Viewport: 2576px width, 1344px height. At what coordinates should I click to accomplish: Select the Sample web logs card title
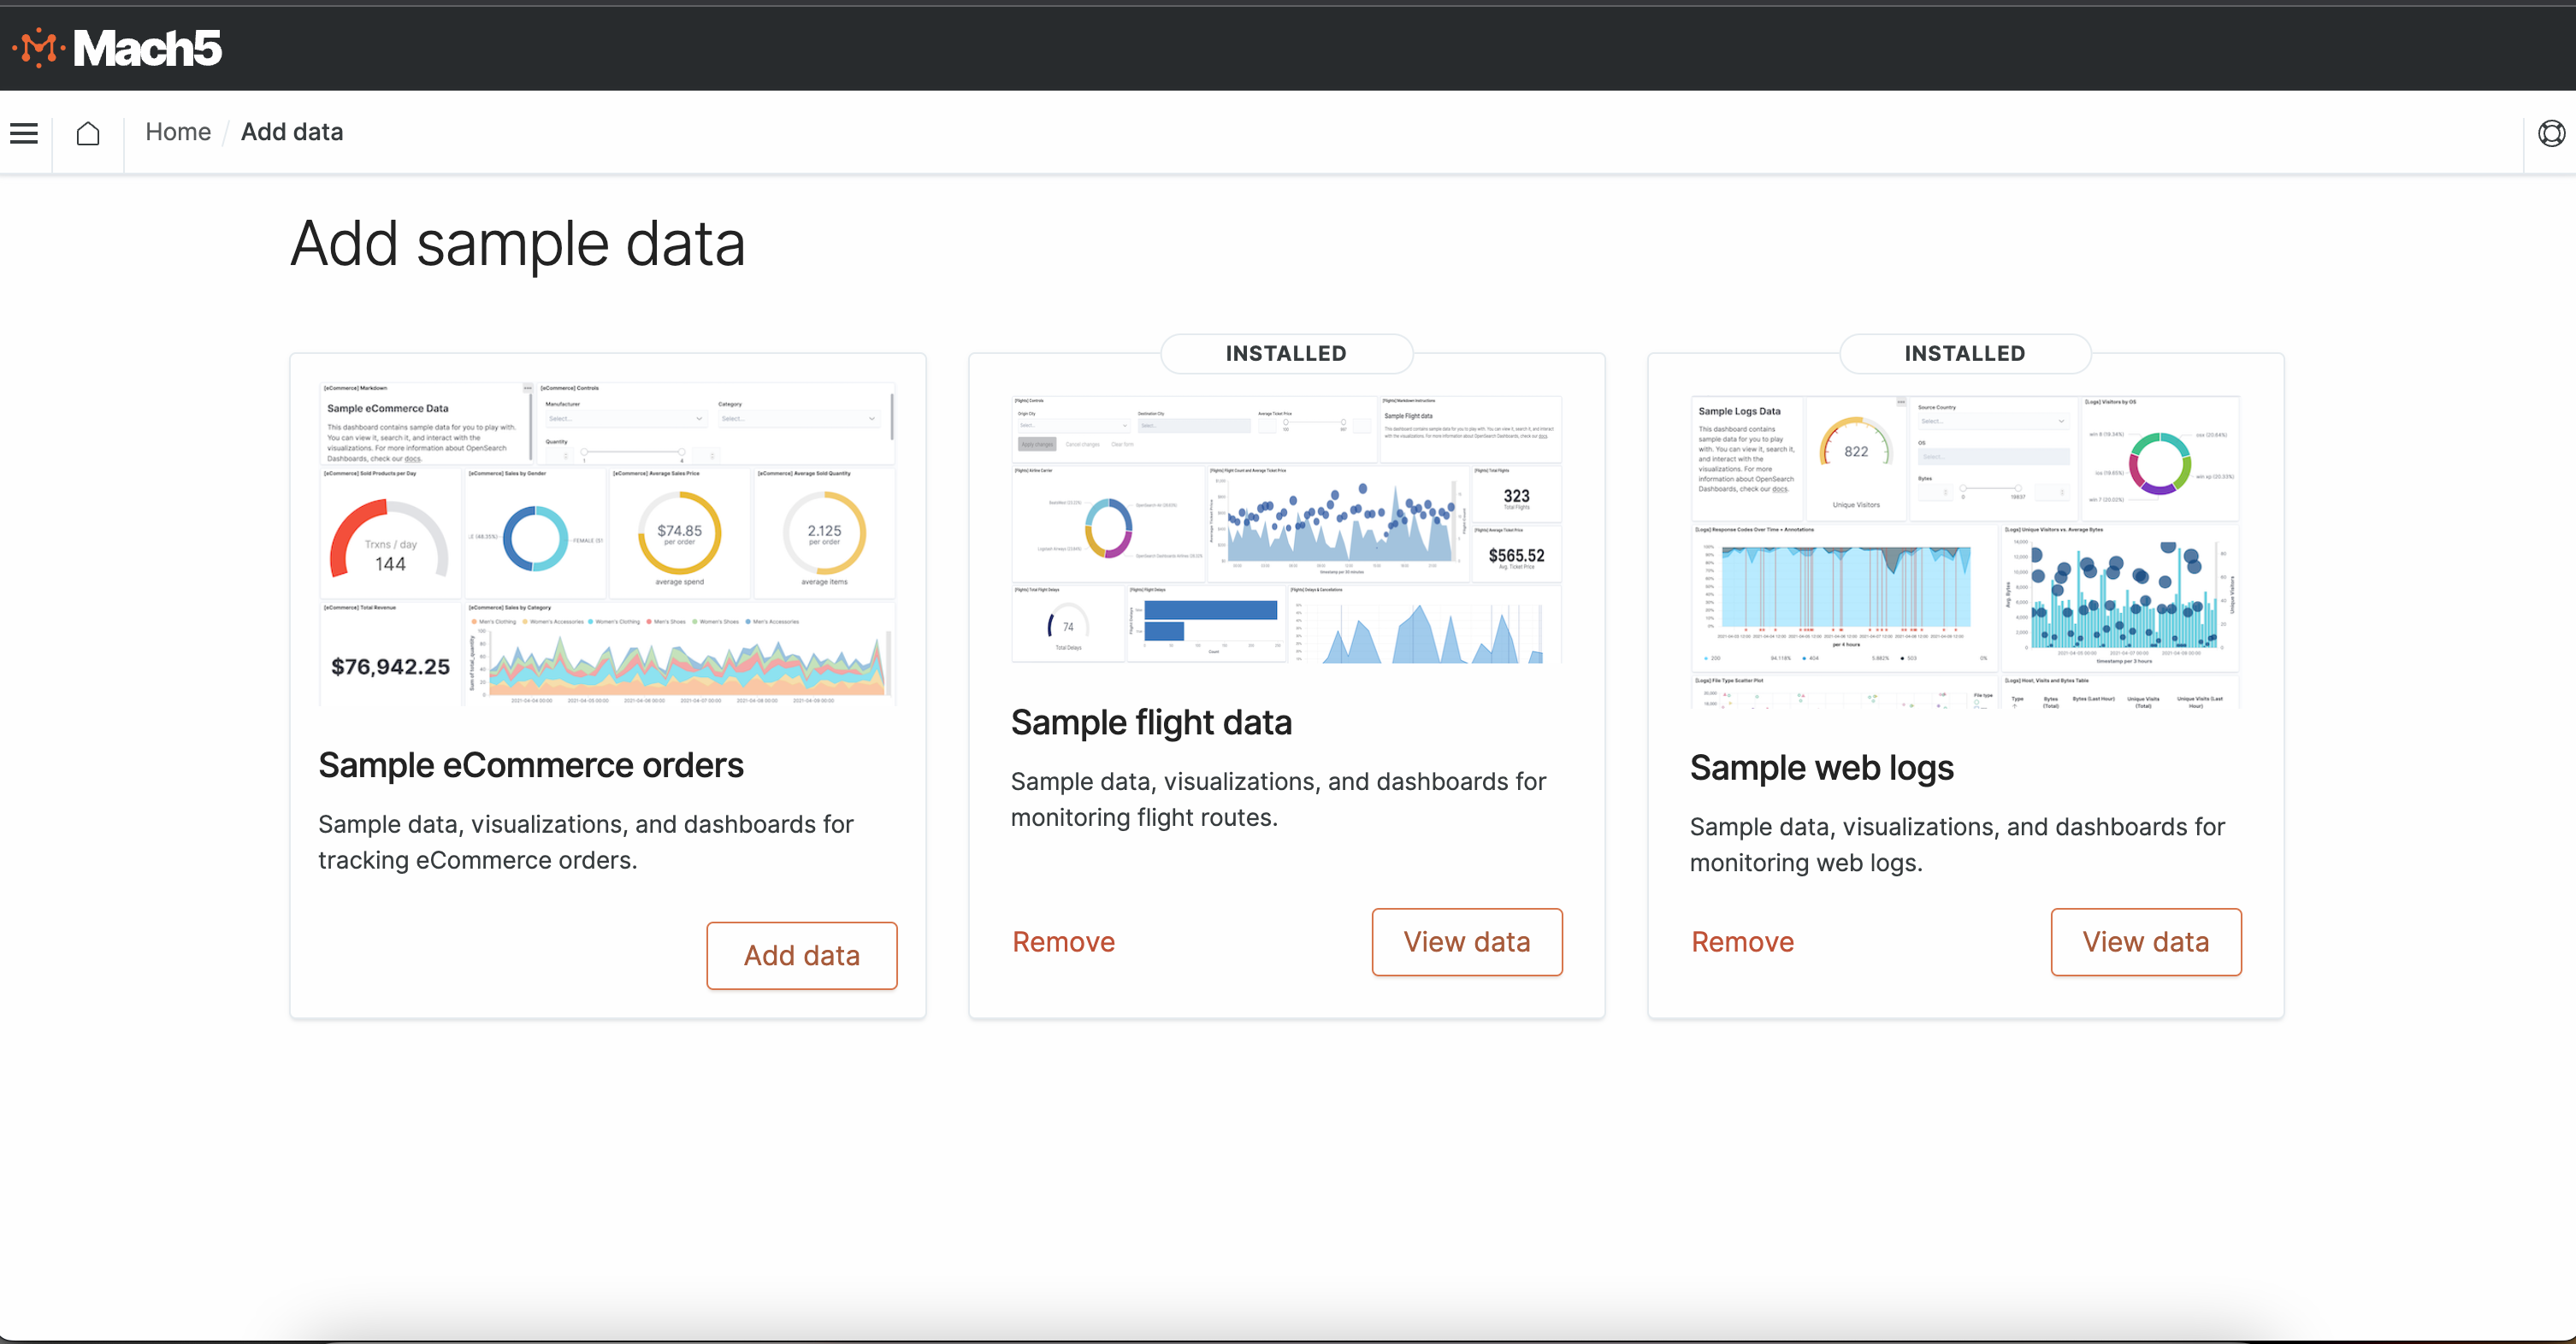[x=1821, y=767]
